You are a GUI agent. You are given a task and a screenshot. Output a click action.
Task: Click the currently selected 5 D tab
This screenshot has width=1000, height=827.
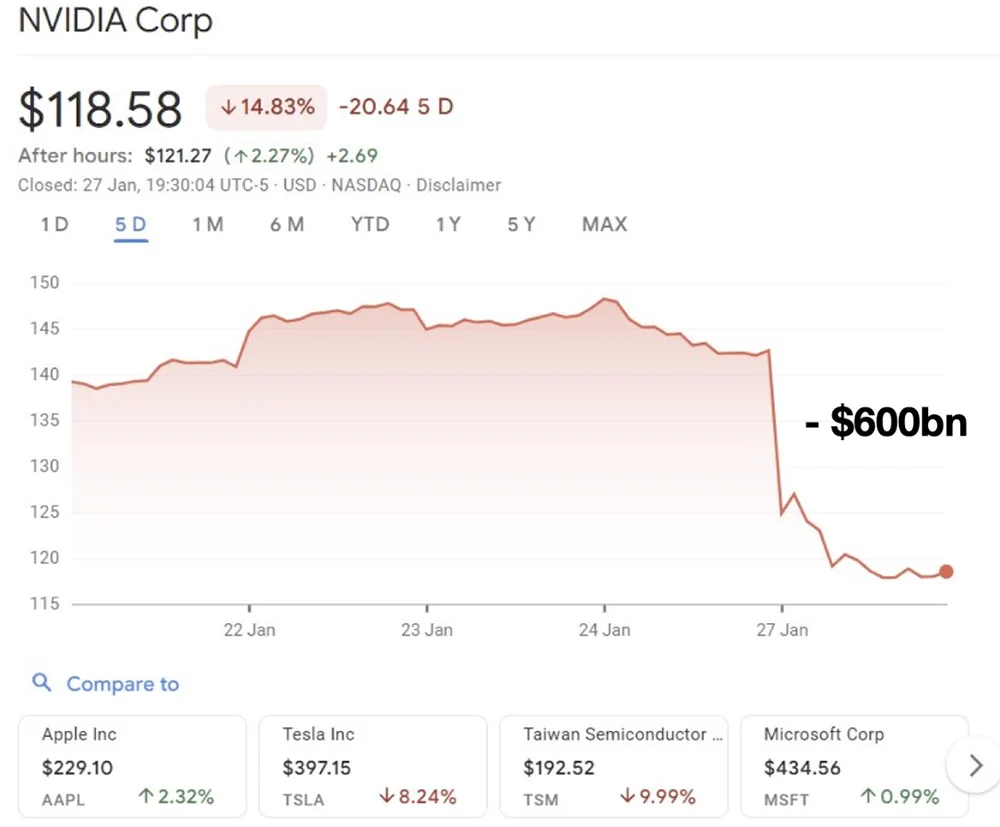click(130, 224)
